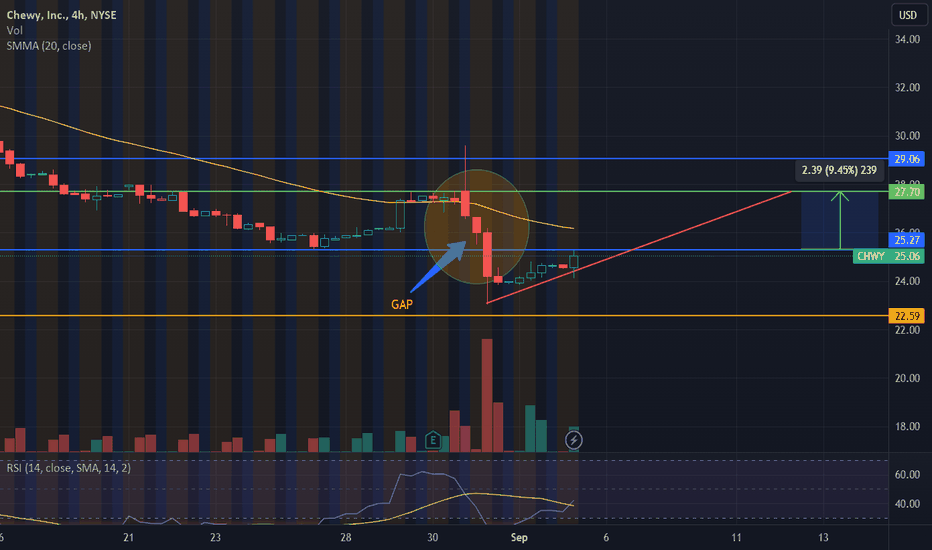The image size is (932, 550).
Task: Click the 2.39 (9.45%) 239 measurement label
Action: click(839, 170)
